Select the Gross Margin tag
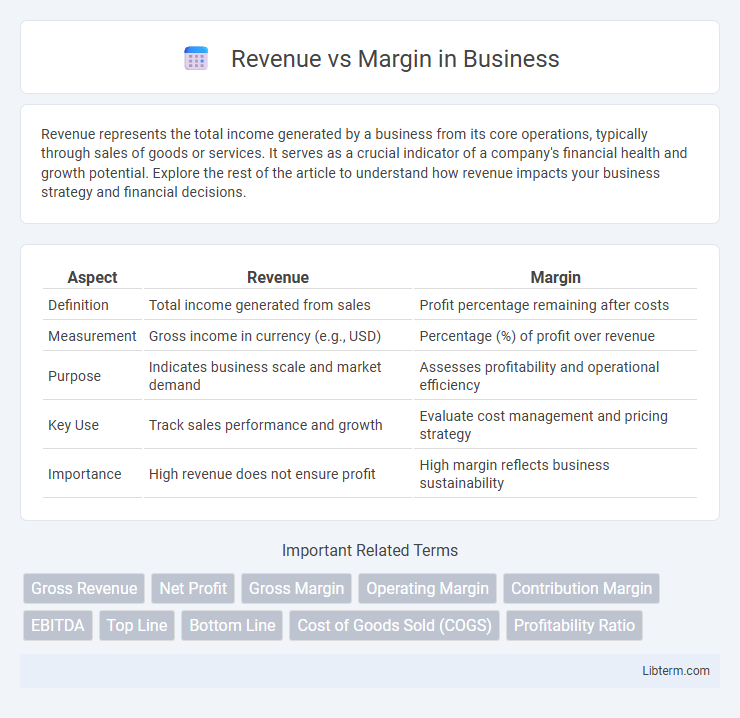The image size is (740, 718). (296, 588)
